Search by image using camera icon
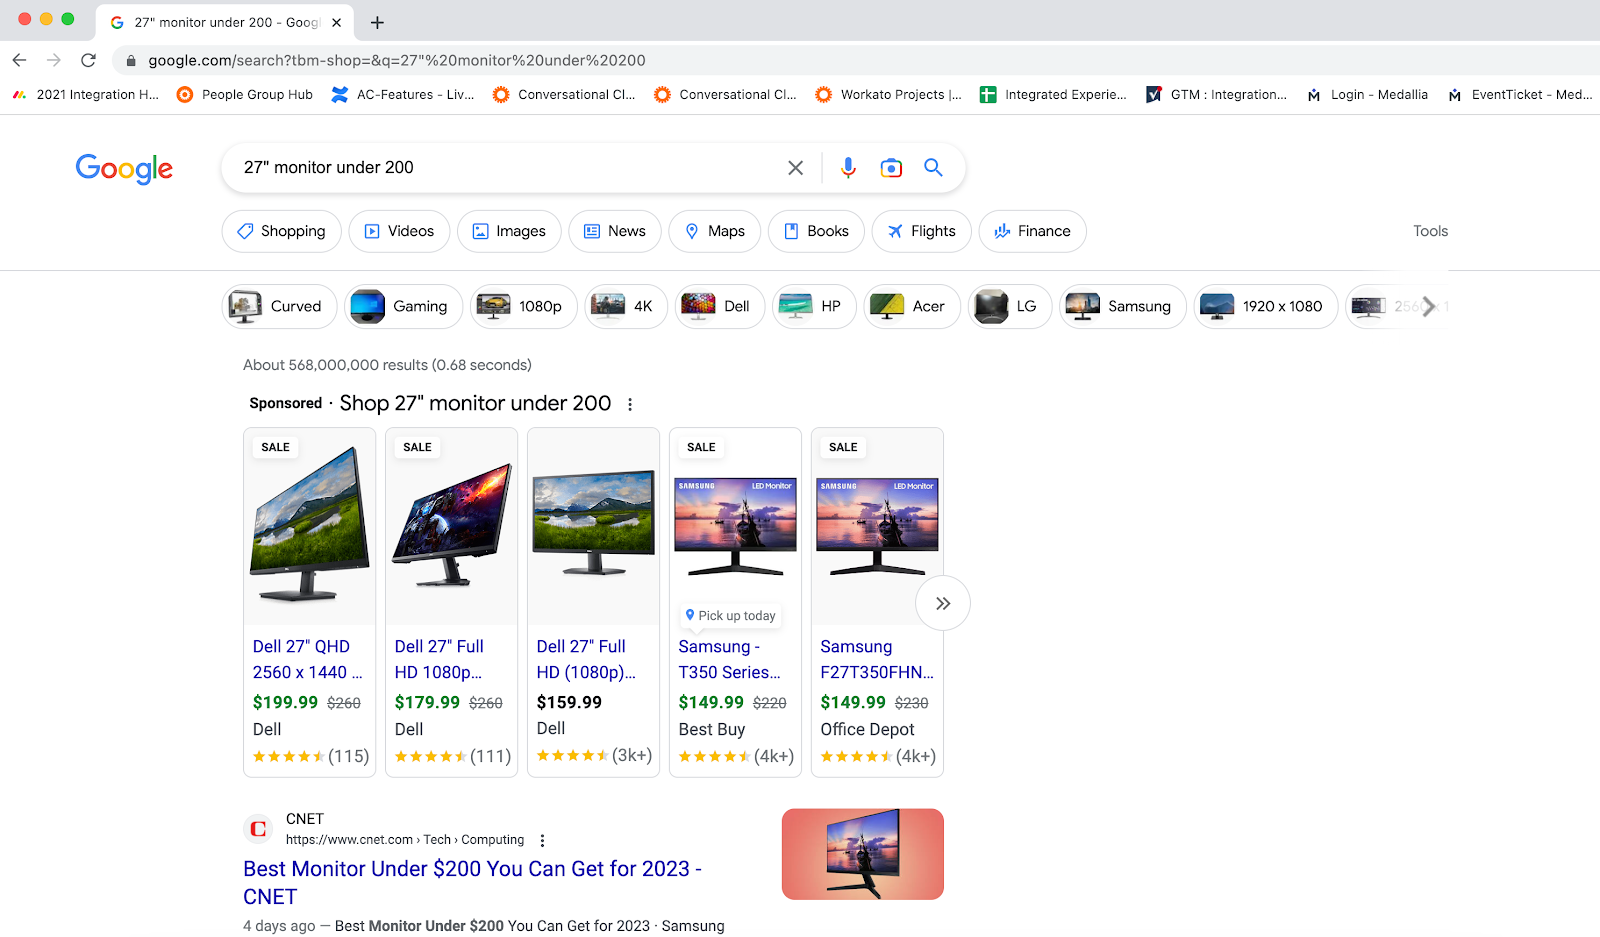 tap(891, 168)
